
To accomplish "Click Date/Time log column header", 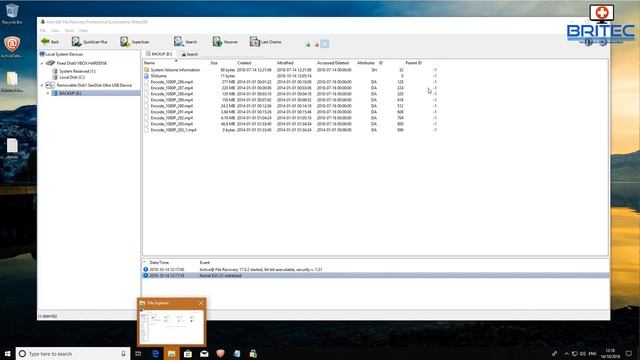I will [x=159, y=262].
